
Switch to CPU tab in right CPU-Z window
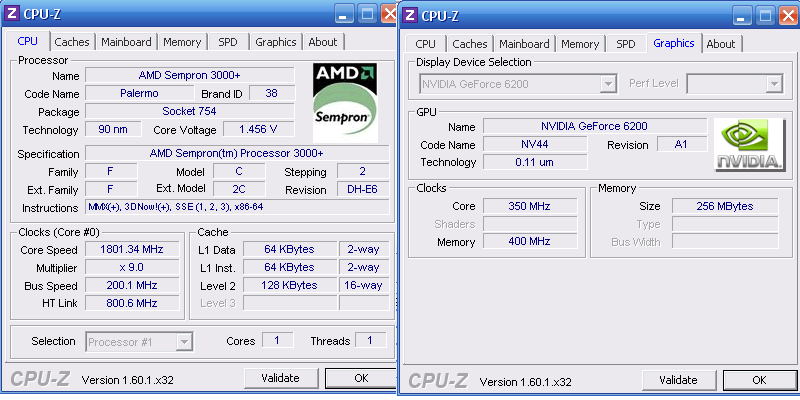(x=426, y=44)
